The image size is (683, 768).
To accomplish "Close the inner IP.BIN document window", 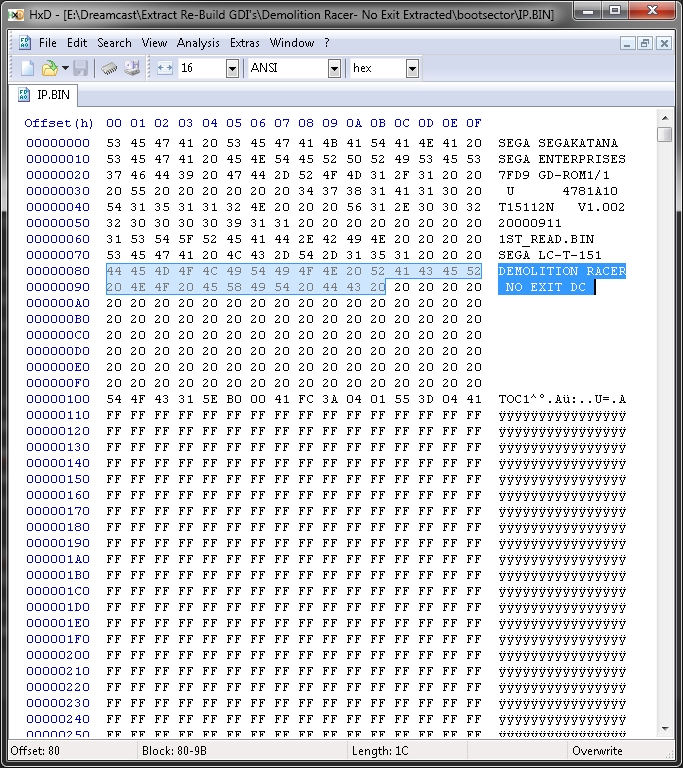I will pyautogui.click(x=664, y=44).
